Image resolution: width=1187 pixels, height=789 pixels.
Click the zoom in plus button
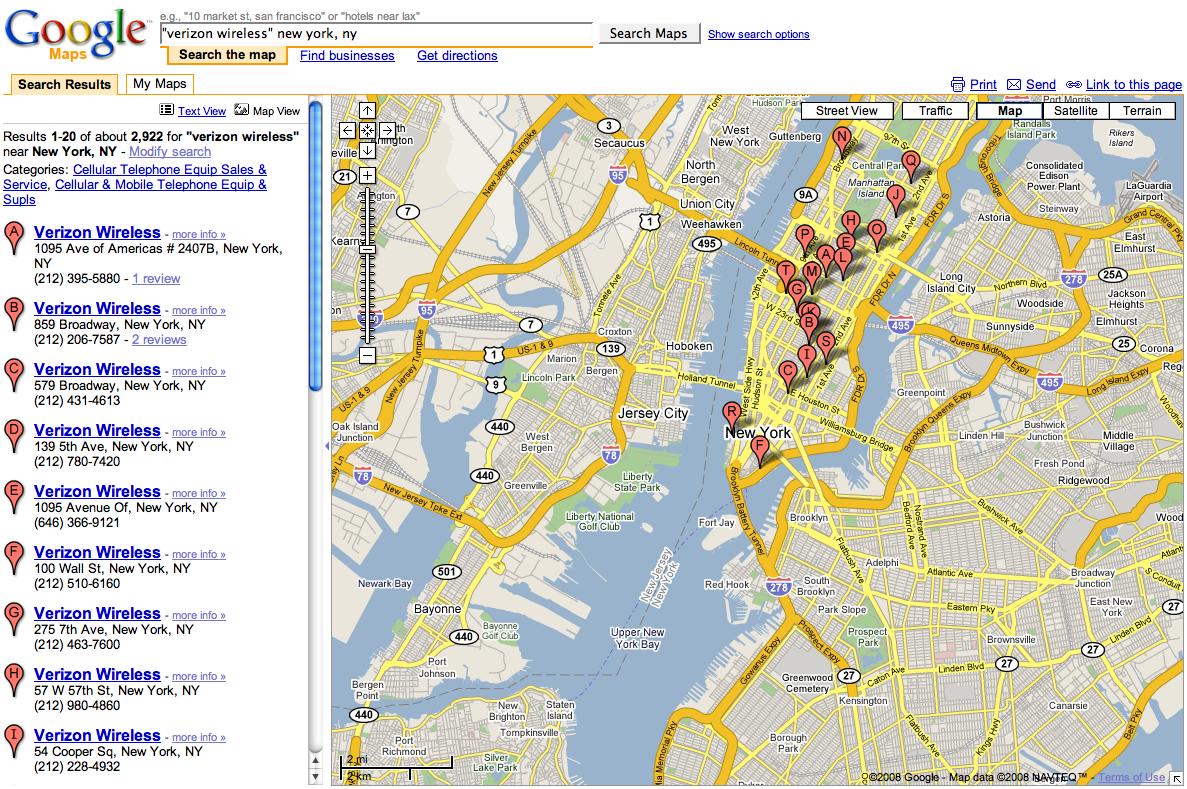(x=367, y=175)
